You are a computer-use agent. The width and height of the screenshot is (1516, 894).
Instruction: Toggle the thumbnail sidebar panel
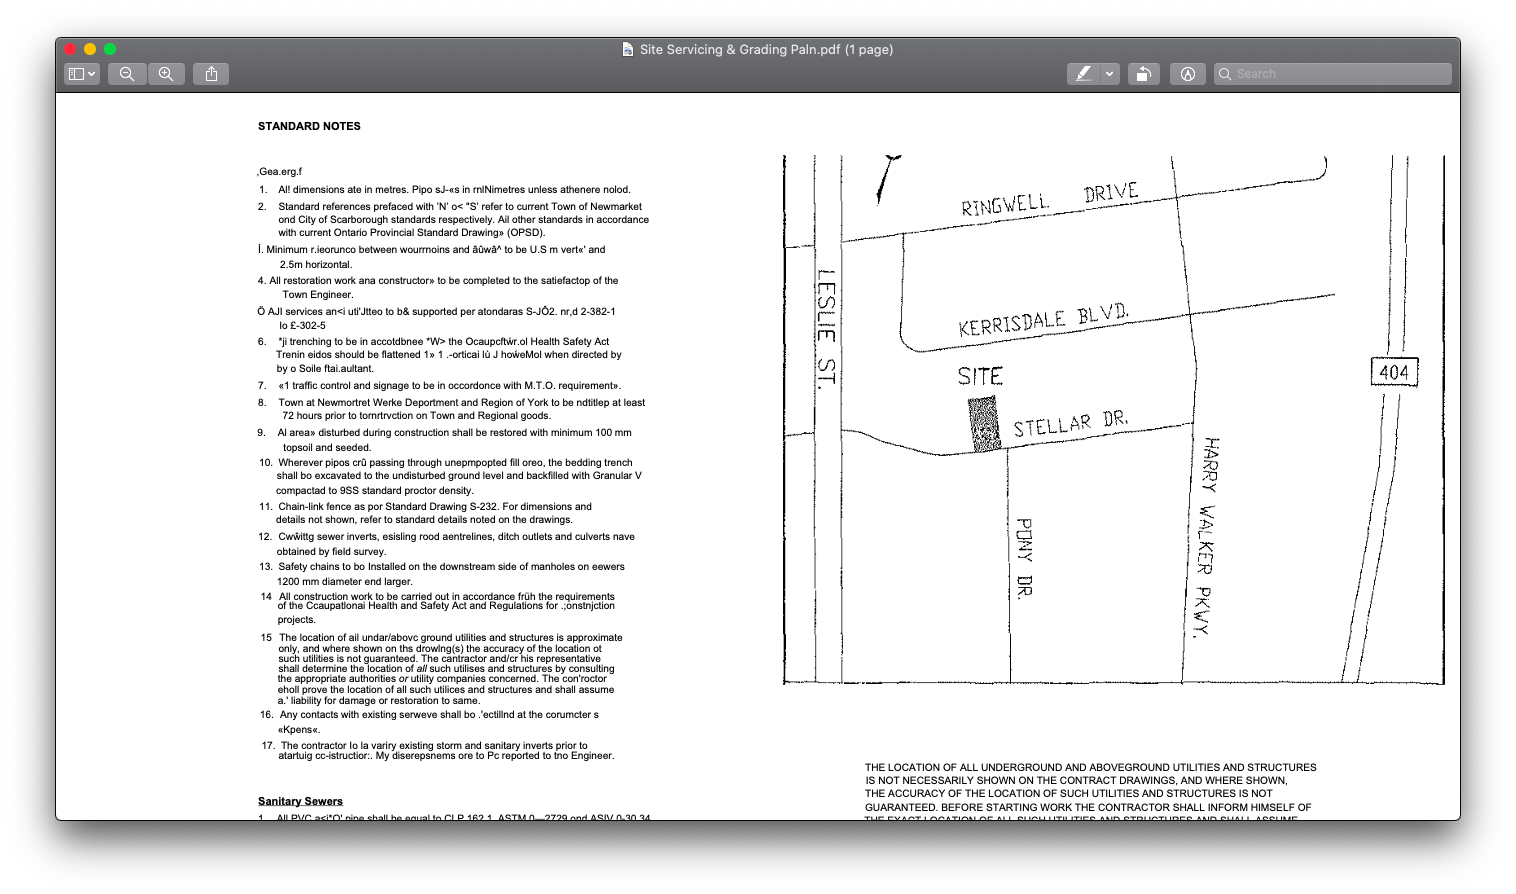click(x=75, y=73)
